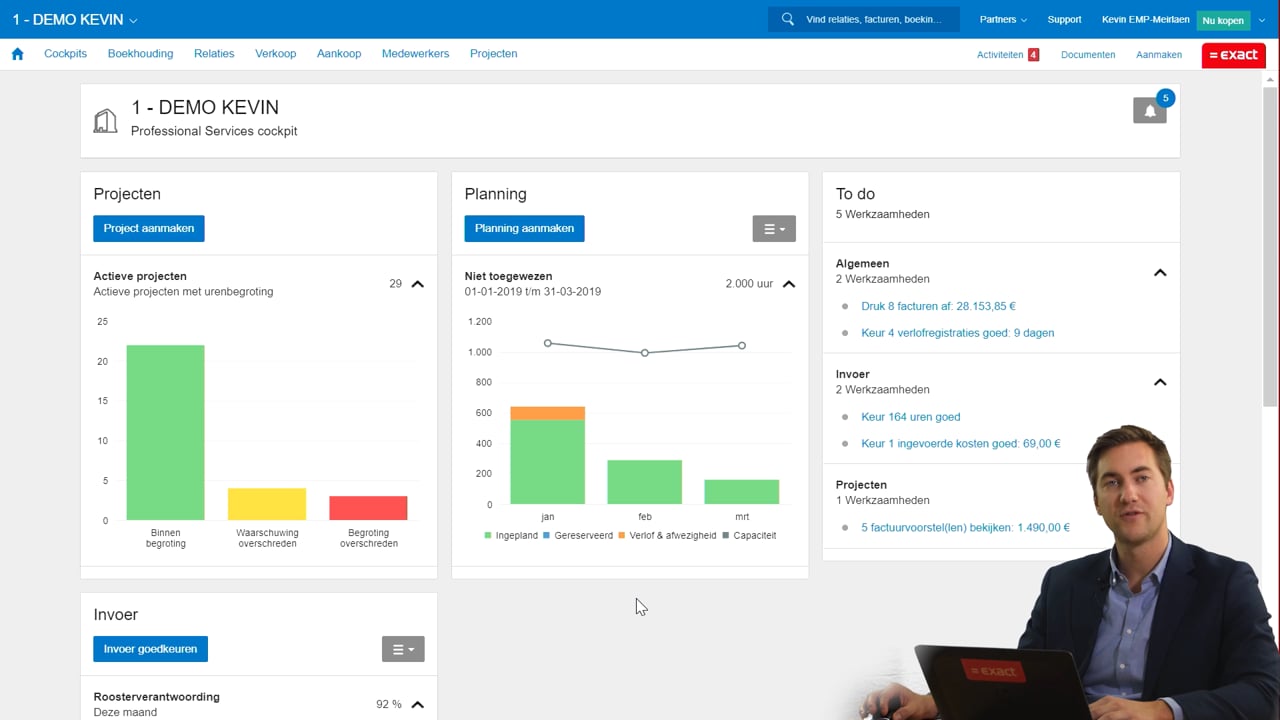The image size is (1280, 720).
Task: Collapse the Niet toegewezen planning section
Action: [x=789, y=284]
